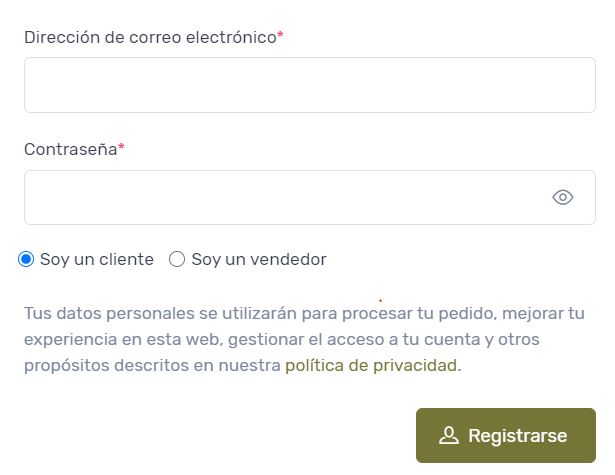Click the "Contraseña" field label
Image resolution: width=615 pixels, height=475 pixels.
click(x=71, y=149)
